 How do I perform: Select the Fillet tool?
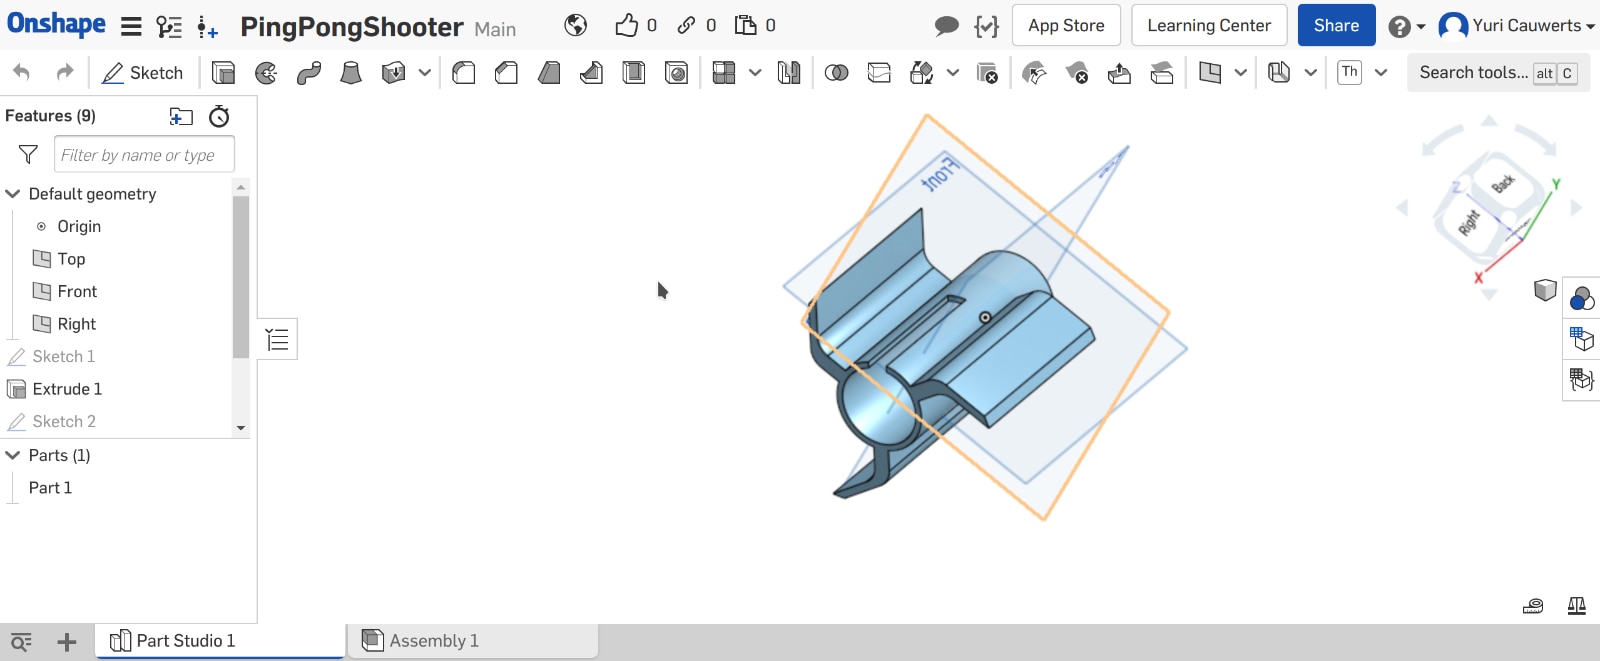[464, 72]
